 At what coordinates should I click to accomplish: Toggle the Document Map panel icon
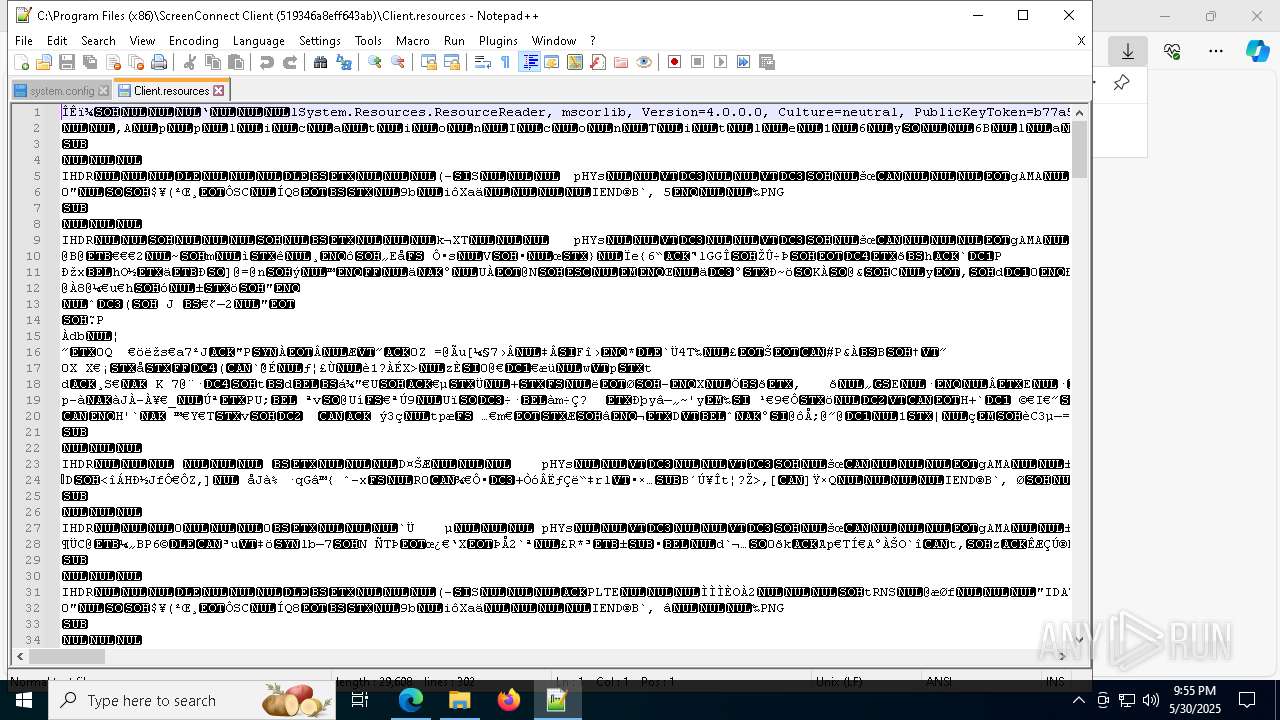[575, 62]
